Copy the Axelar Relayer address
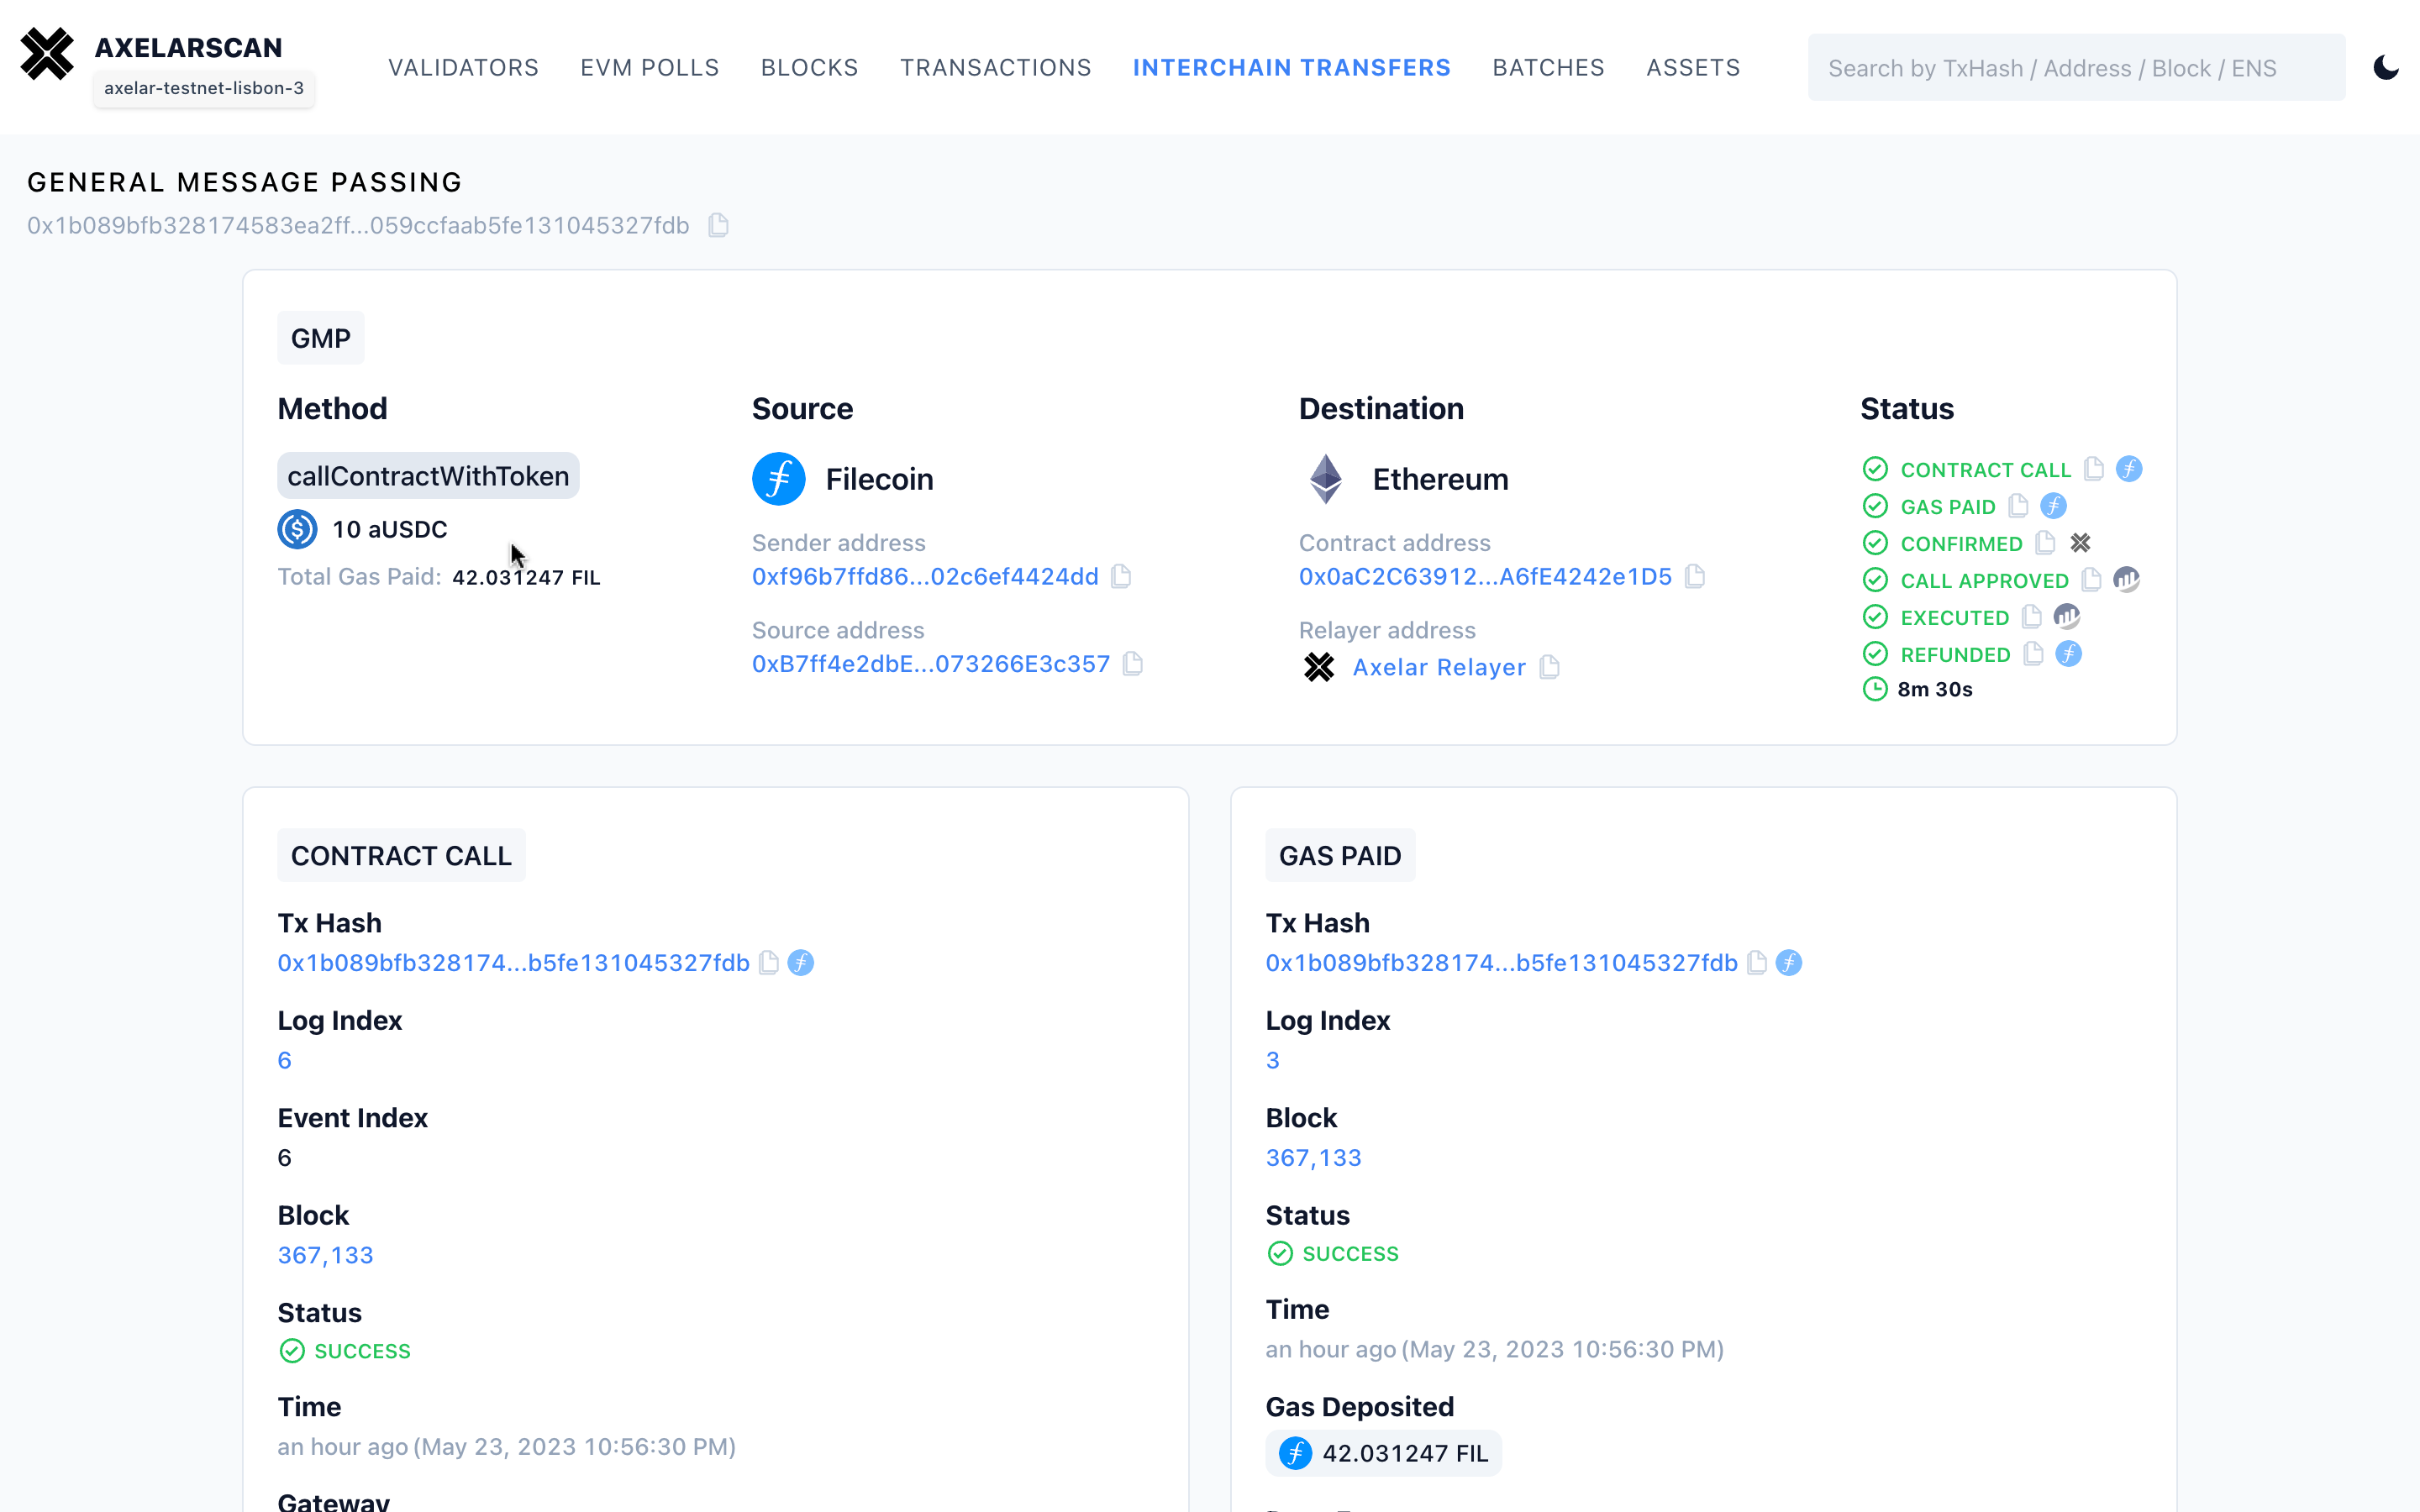 pos(1549,667)
